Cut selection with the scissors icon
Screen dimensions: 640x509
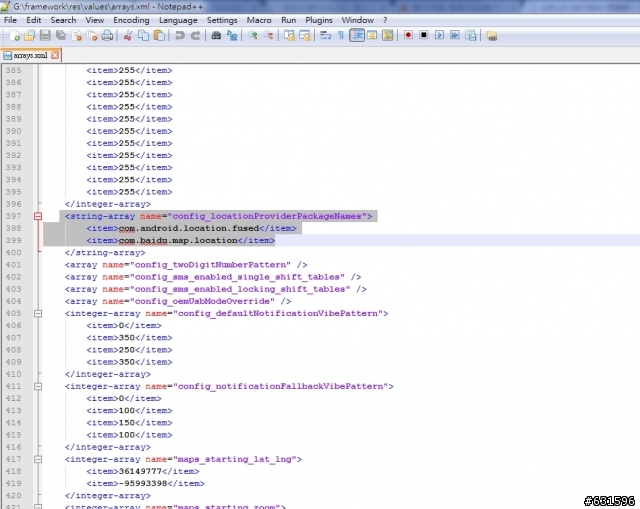click(x=128, y=36)
